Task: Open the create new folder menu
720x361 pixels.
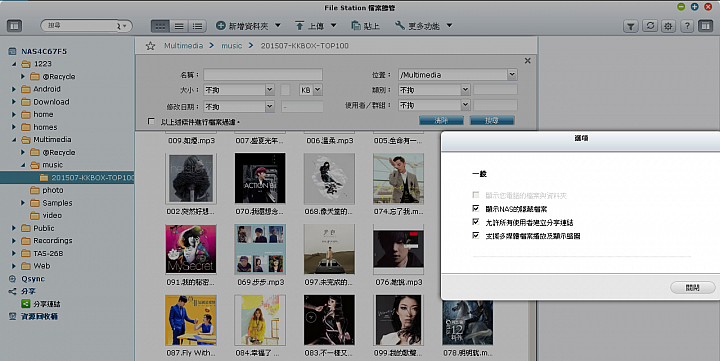Action: point(248,26)
